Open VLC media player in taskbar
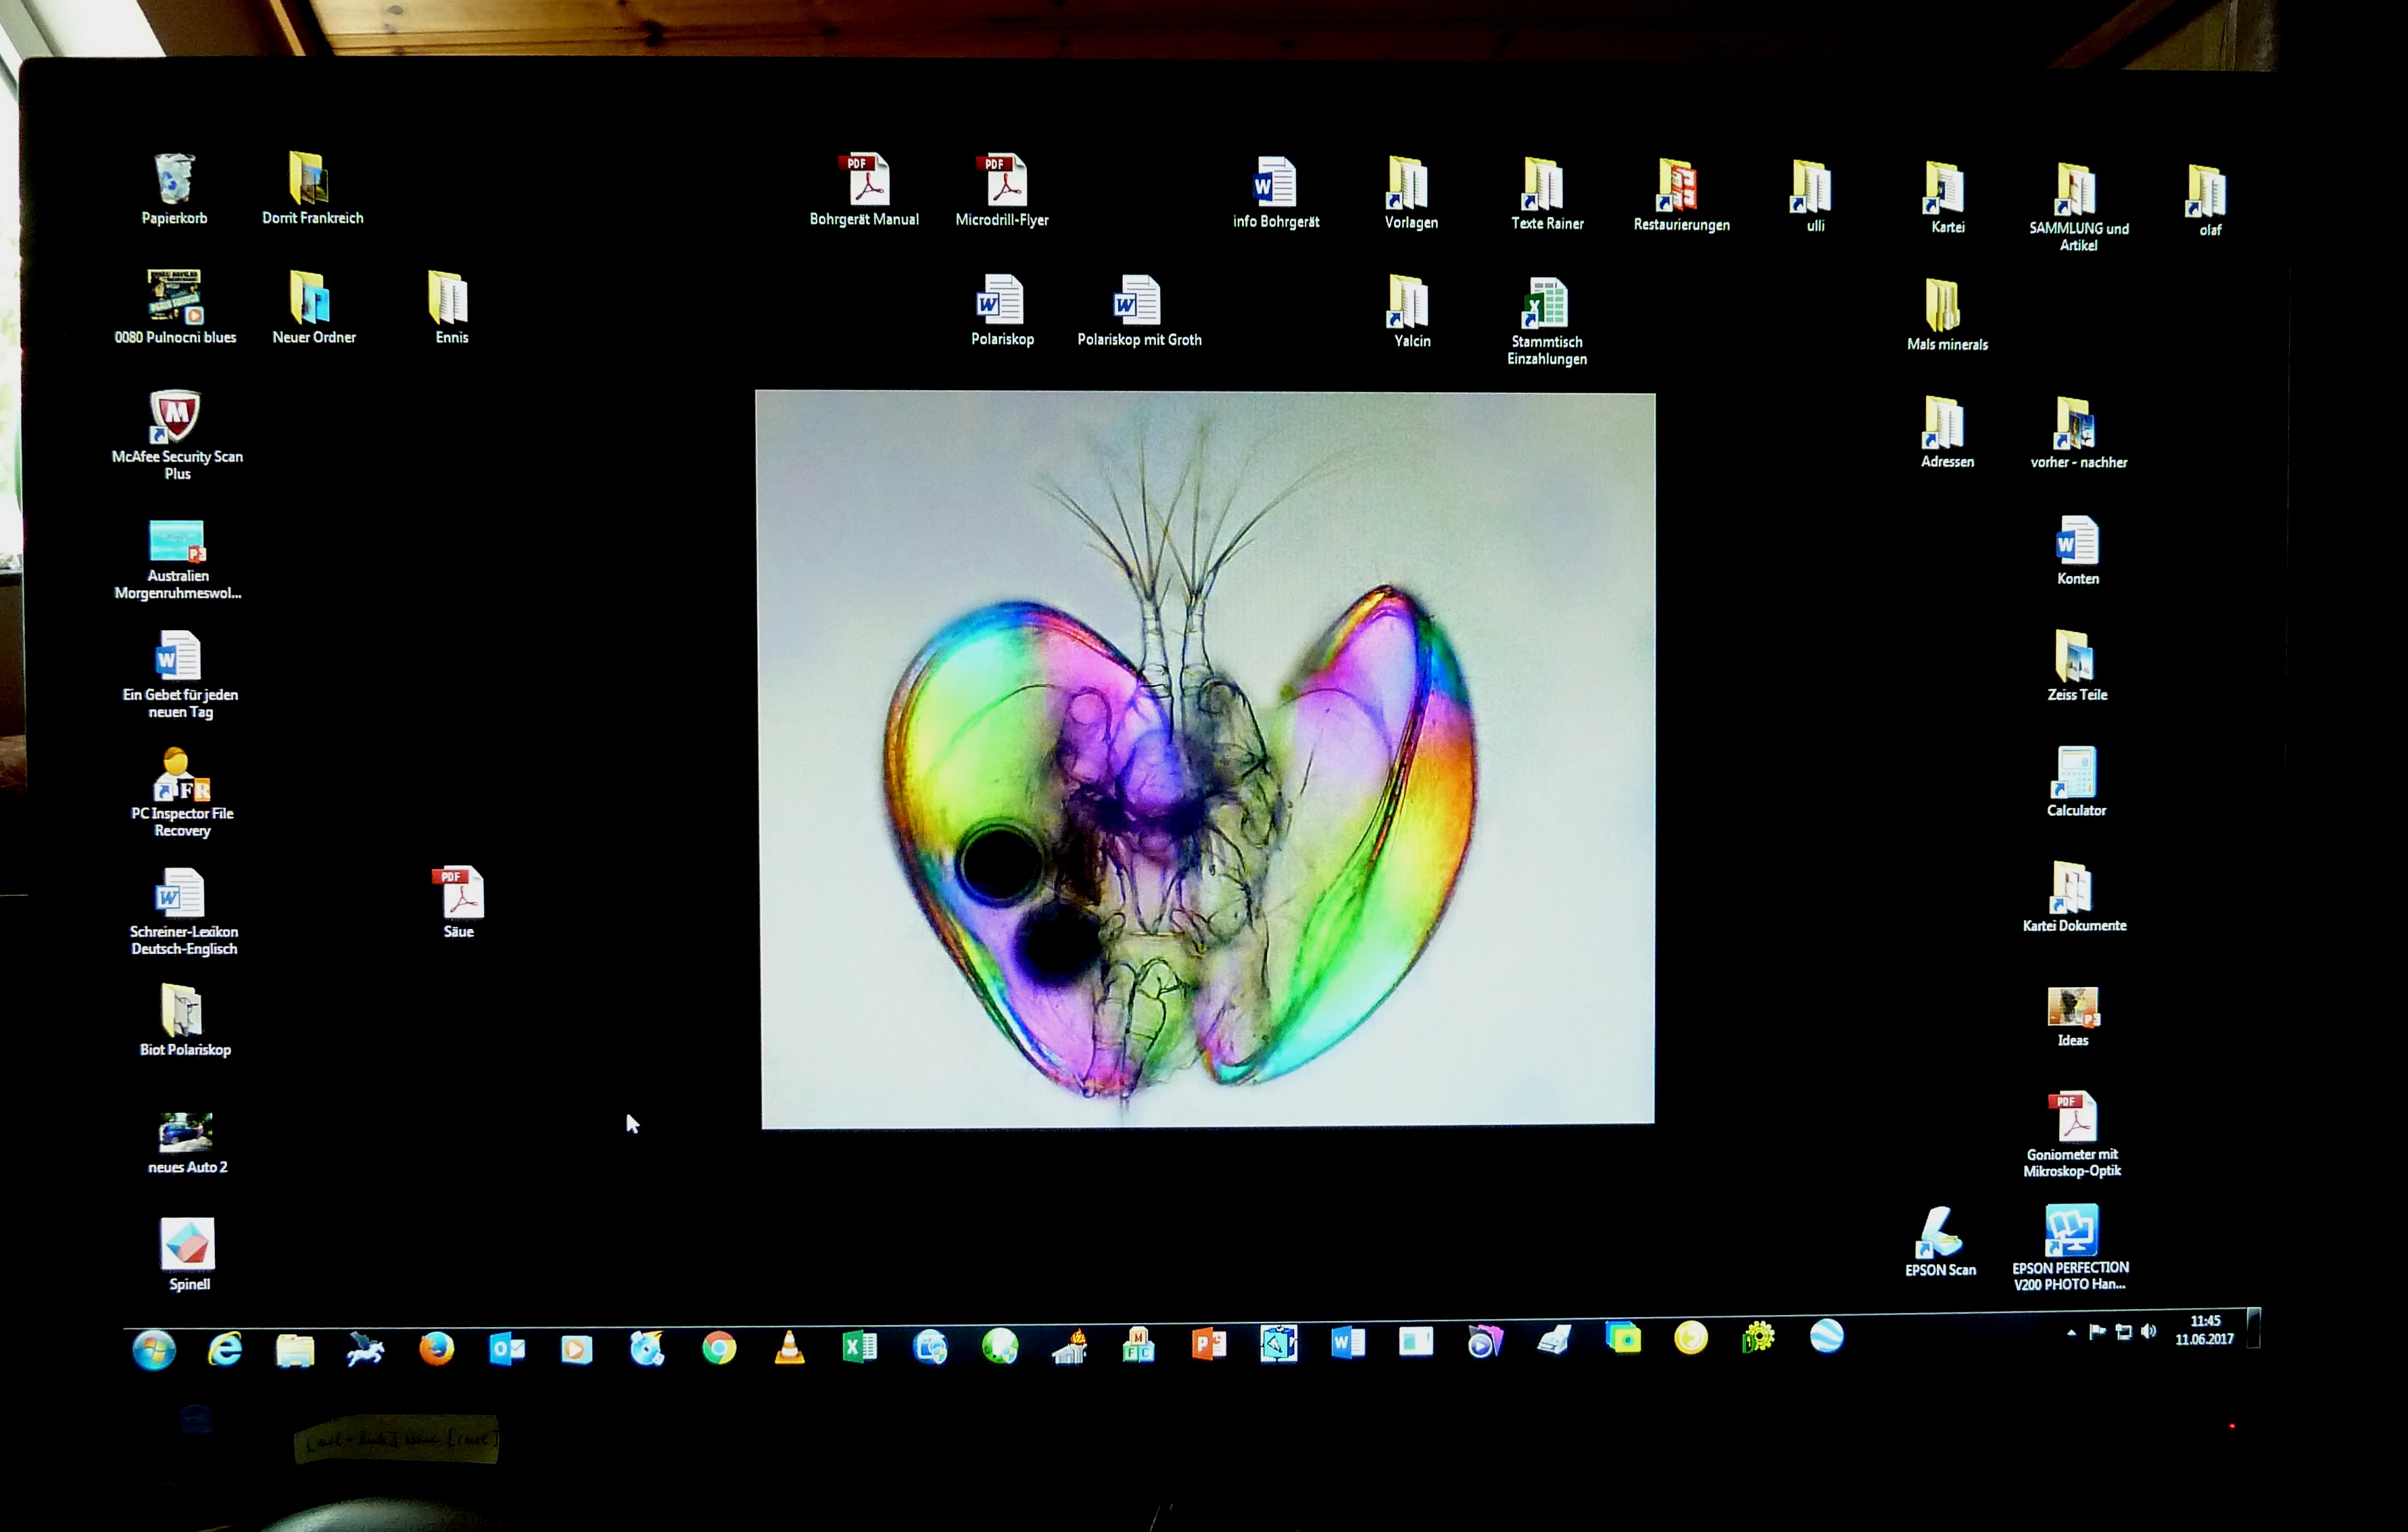Image resolution: width=2408 pixels, height=1532 pixels. click(789, 1348)
